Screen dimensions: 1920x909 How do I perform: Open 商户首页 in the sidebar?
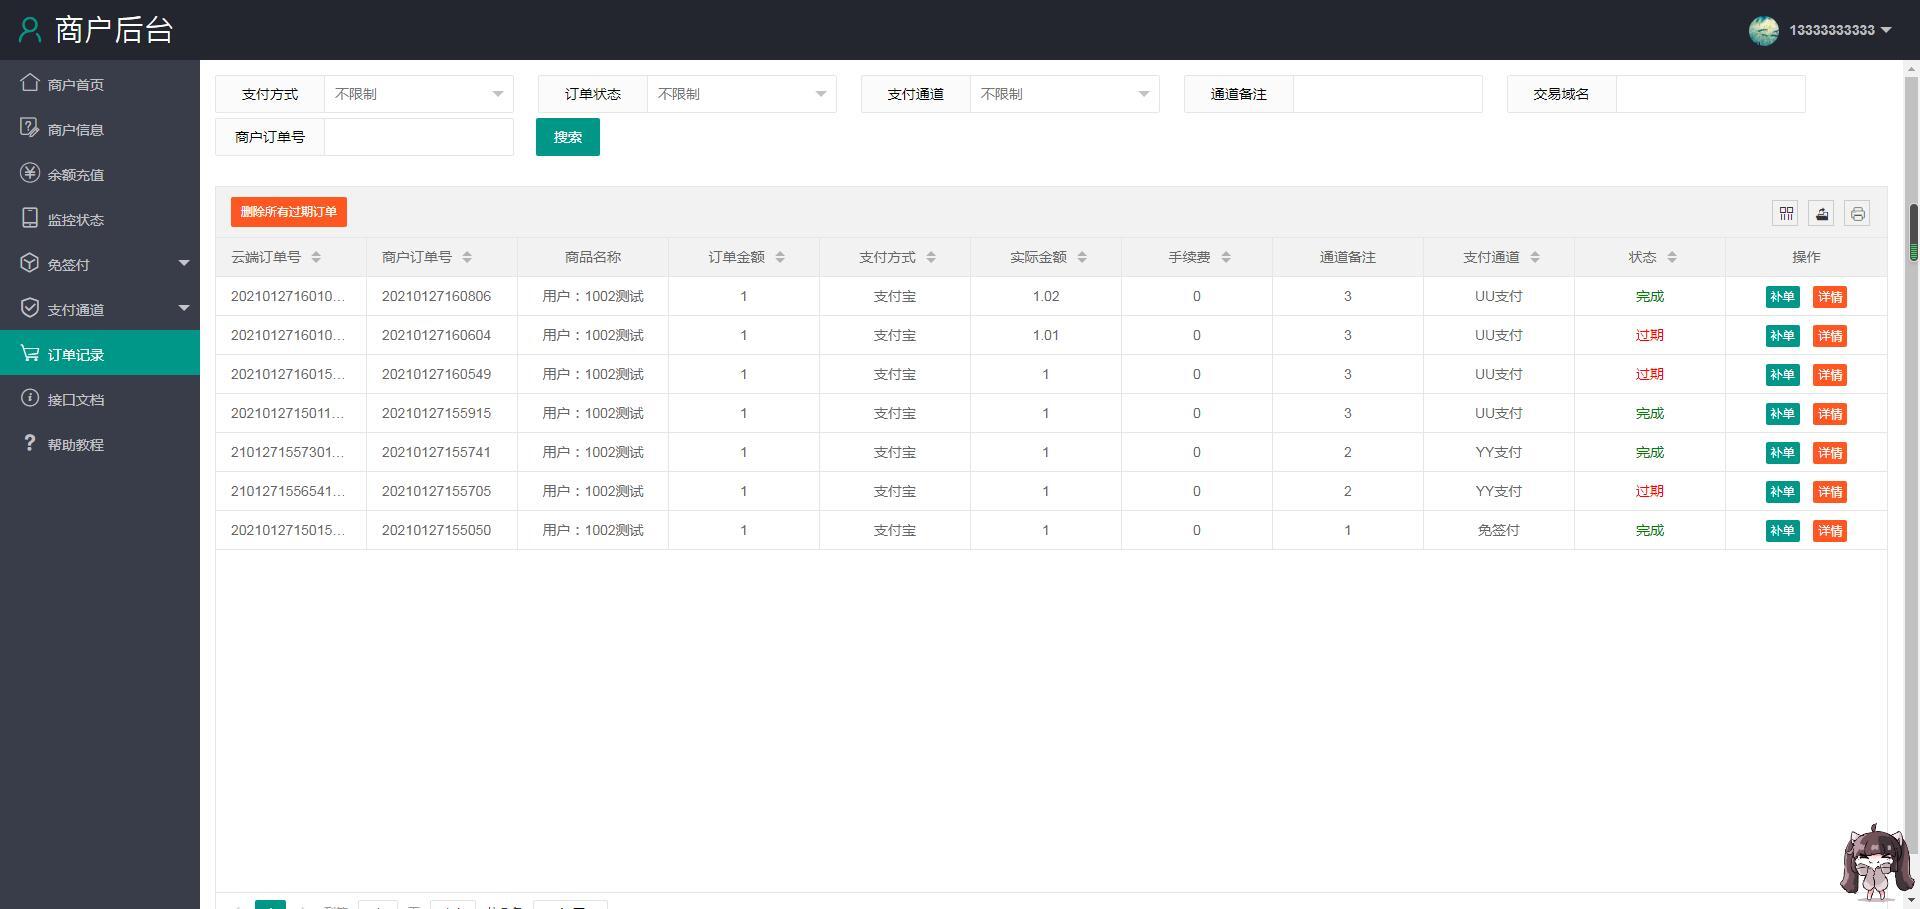click(x=76, y=85)
